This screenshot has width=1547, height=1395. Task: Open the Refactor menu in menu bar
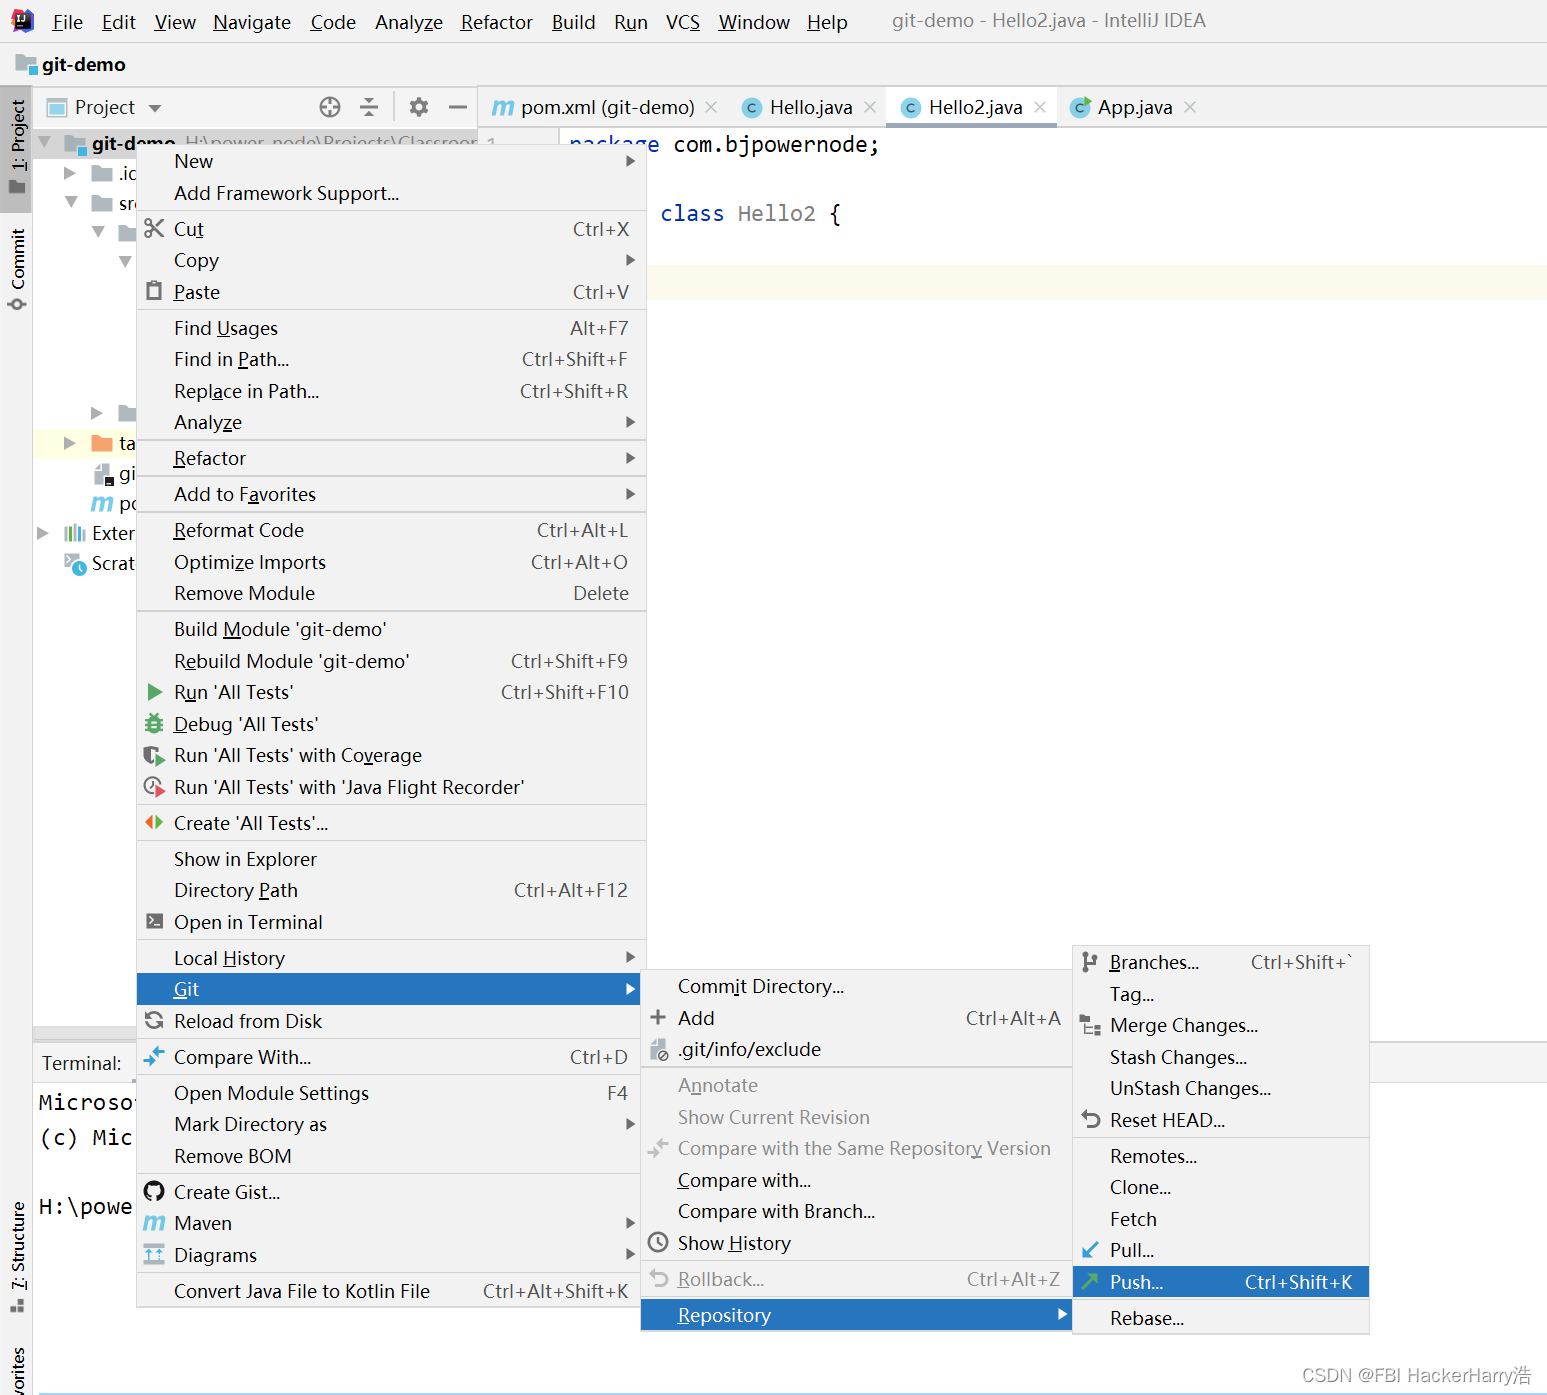pyautogui.click(x=497, y=22)
